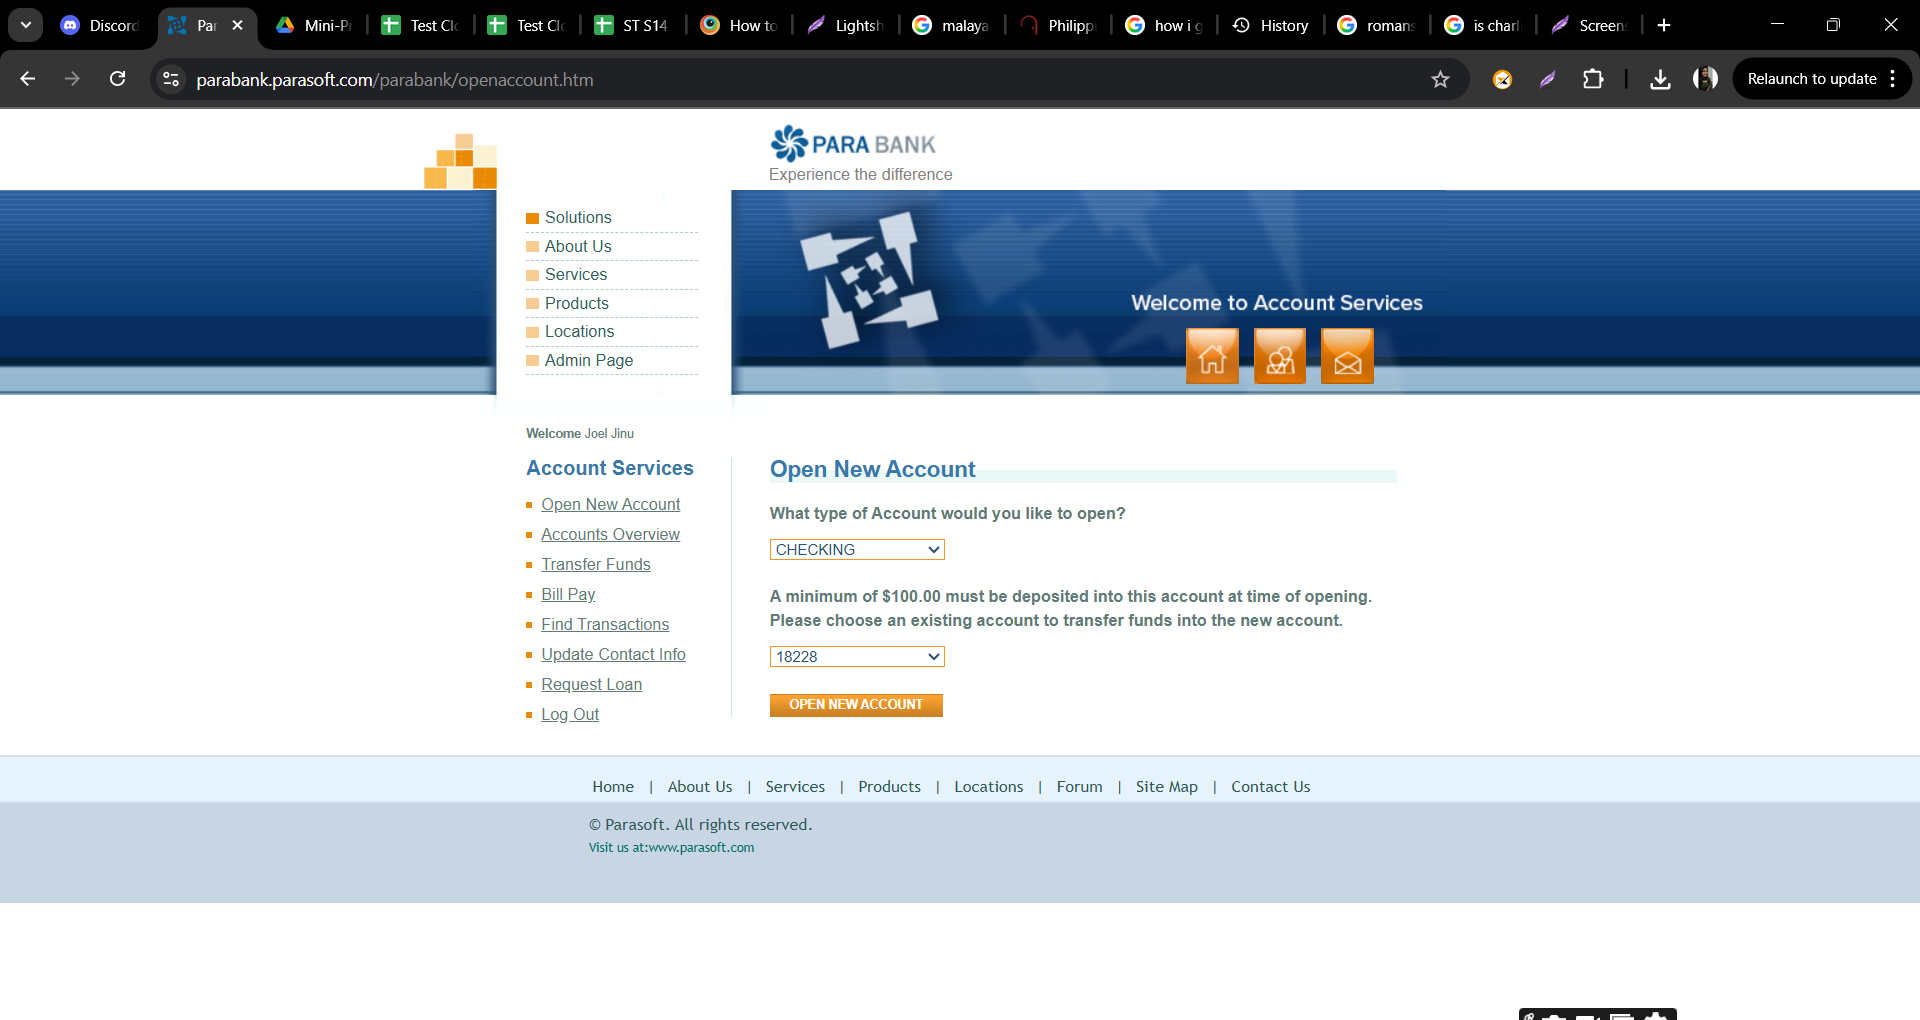The image size is (1920, 1020).
Task: Click the orange Home icon button
Action: tap(1212, 357)
